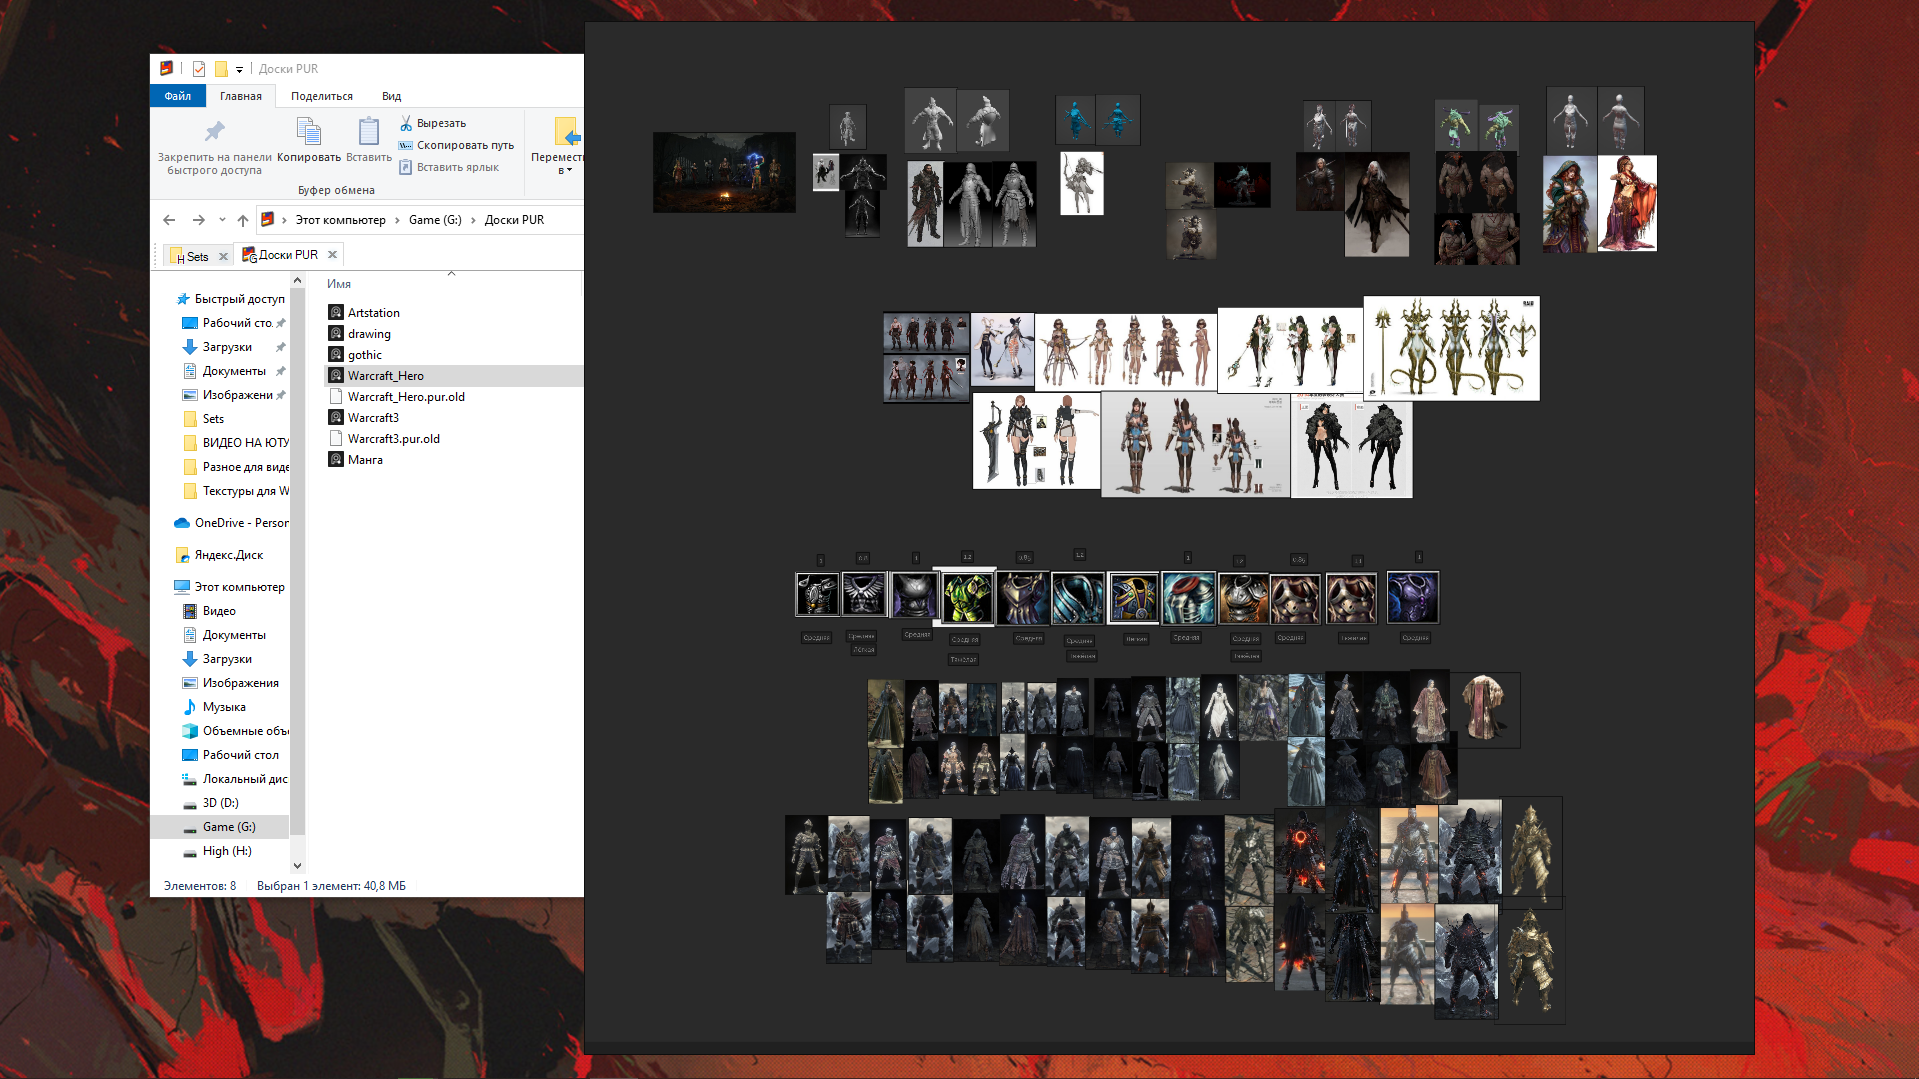Click Этот компьютер in the address bar
The height and width of the screenshot is (1079, 1919).
(340, 220)
